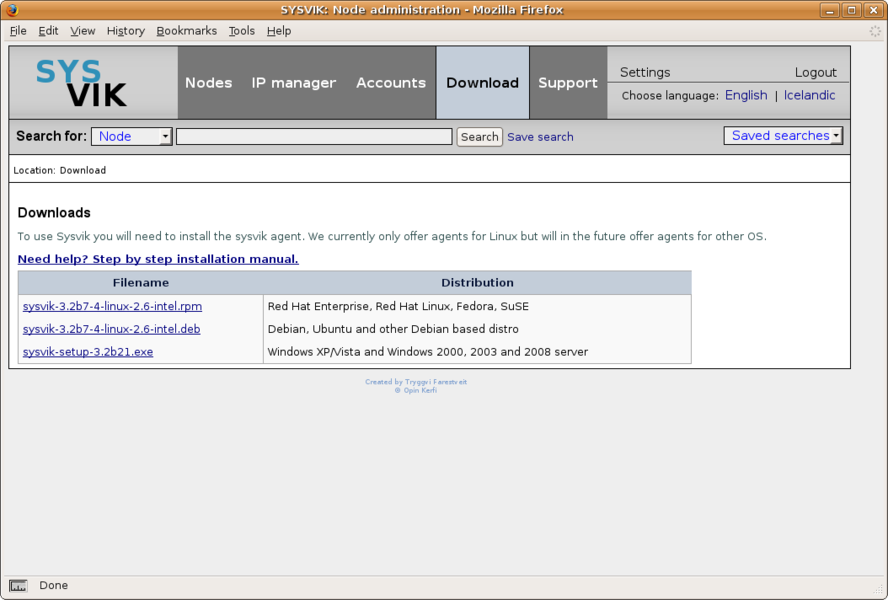888x600 pixels.
Task: Minimize the Firefox window
Action: [830, 10]
